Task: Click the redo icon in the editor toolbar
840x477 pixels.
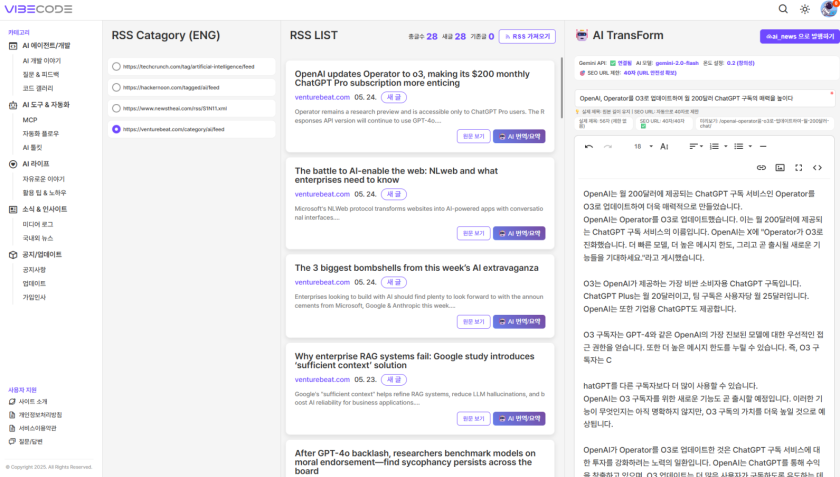Action: [608, 146]
